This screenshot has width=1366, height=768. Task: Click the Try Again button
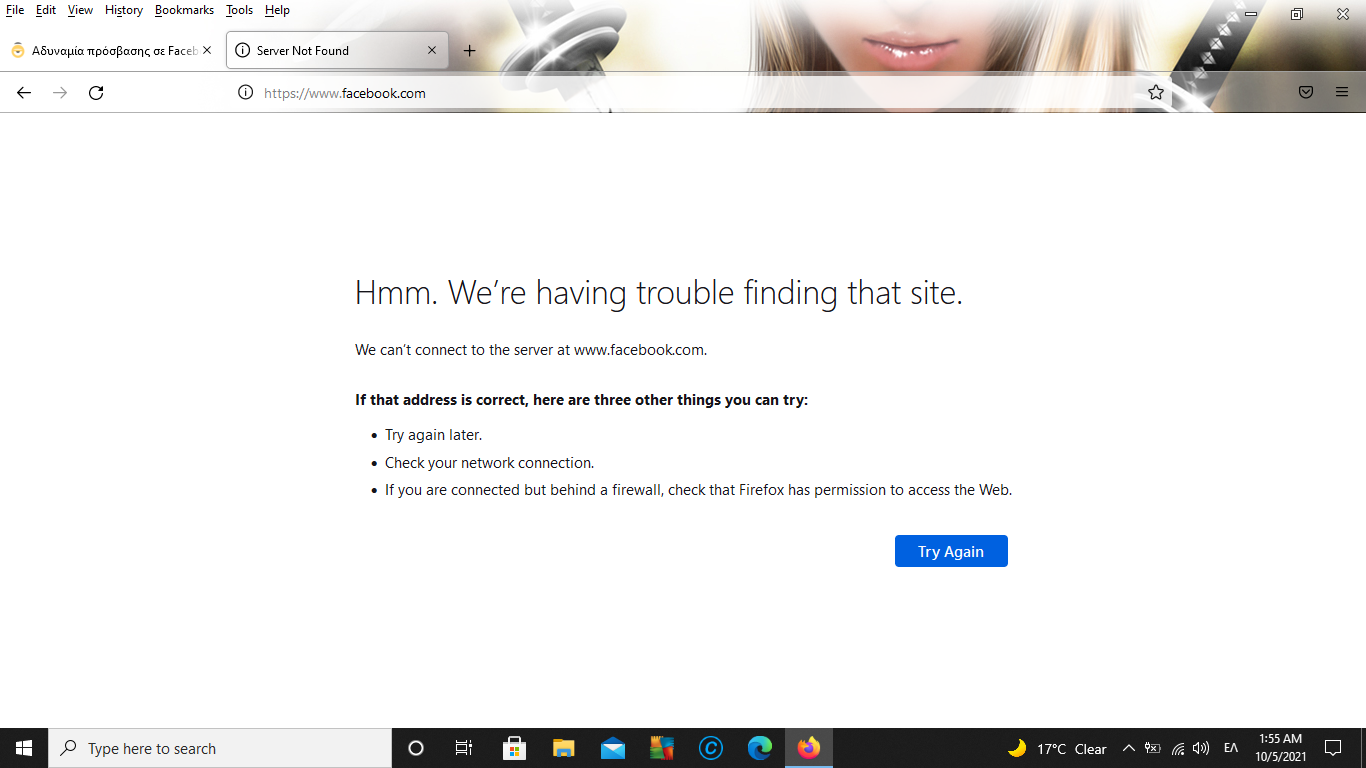coord(951,551)
